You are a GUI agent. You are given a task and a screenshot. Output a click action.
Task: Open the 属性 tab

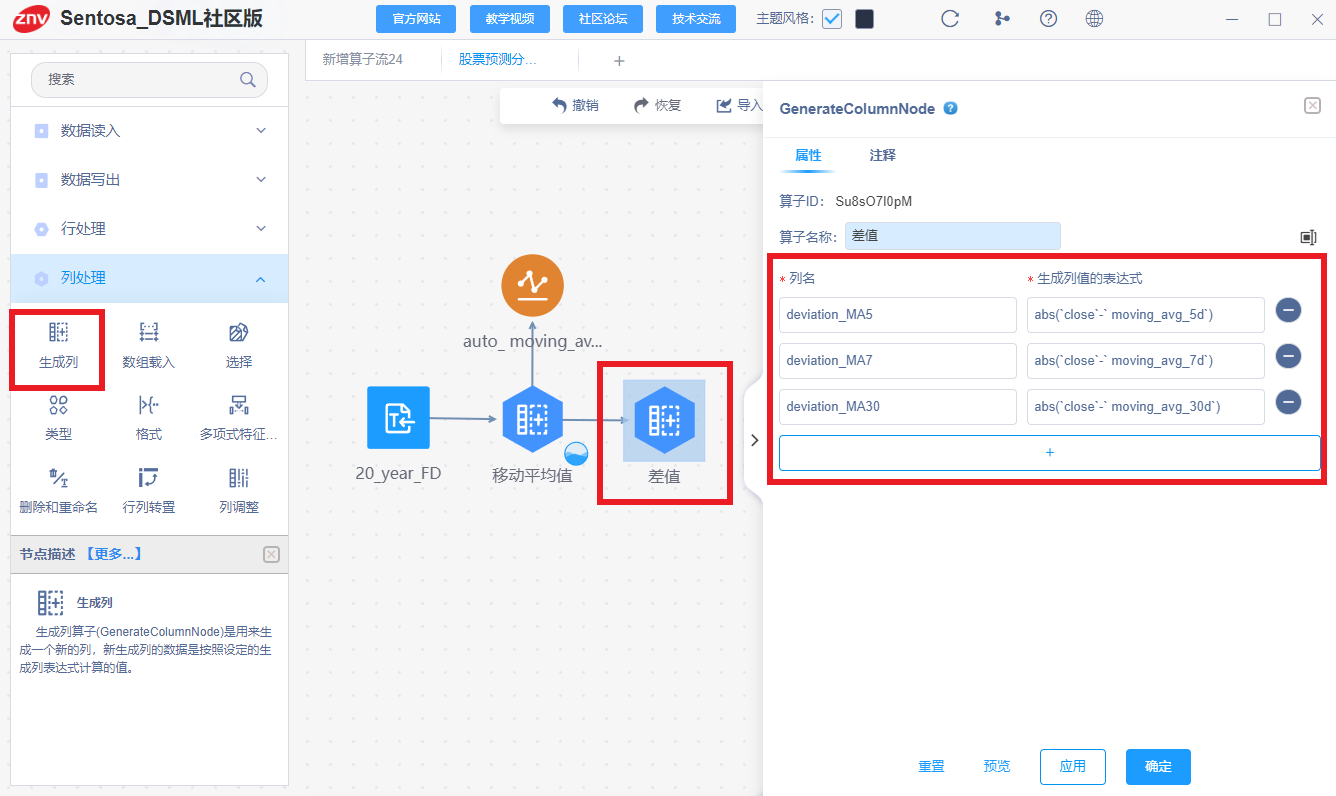click(x=808, y=155)
